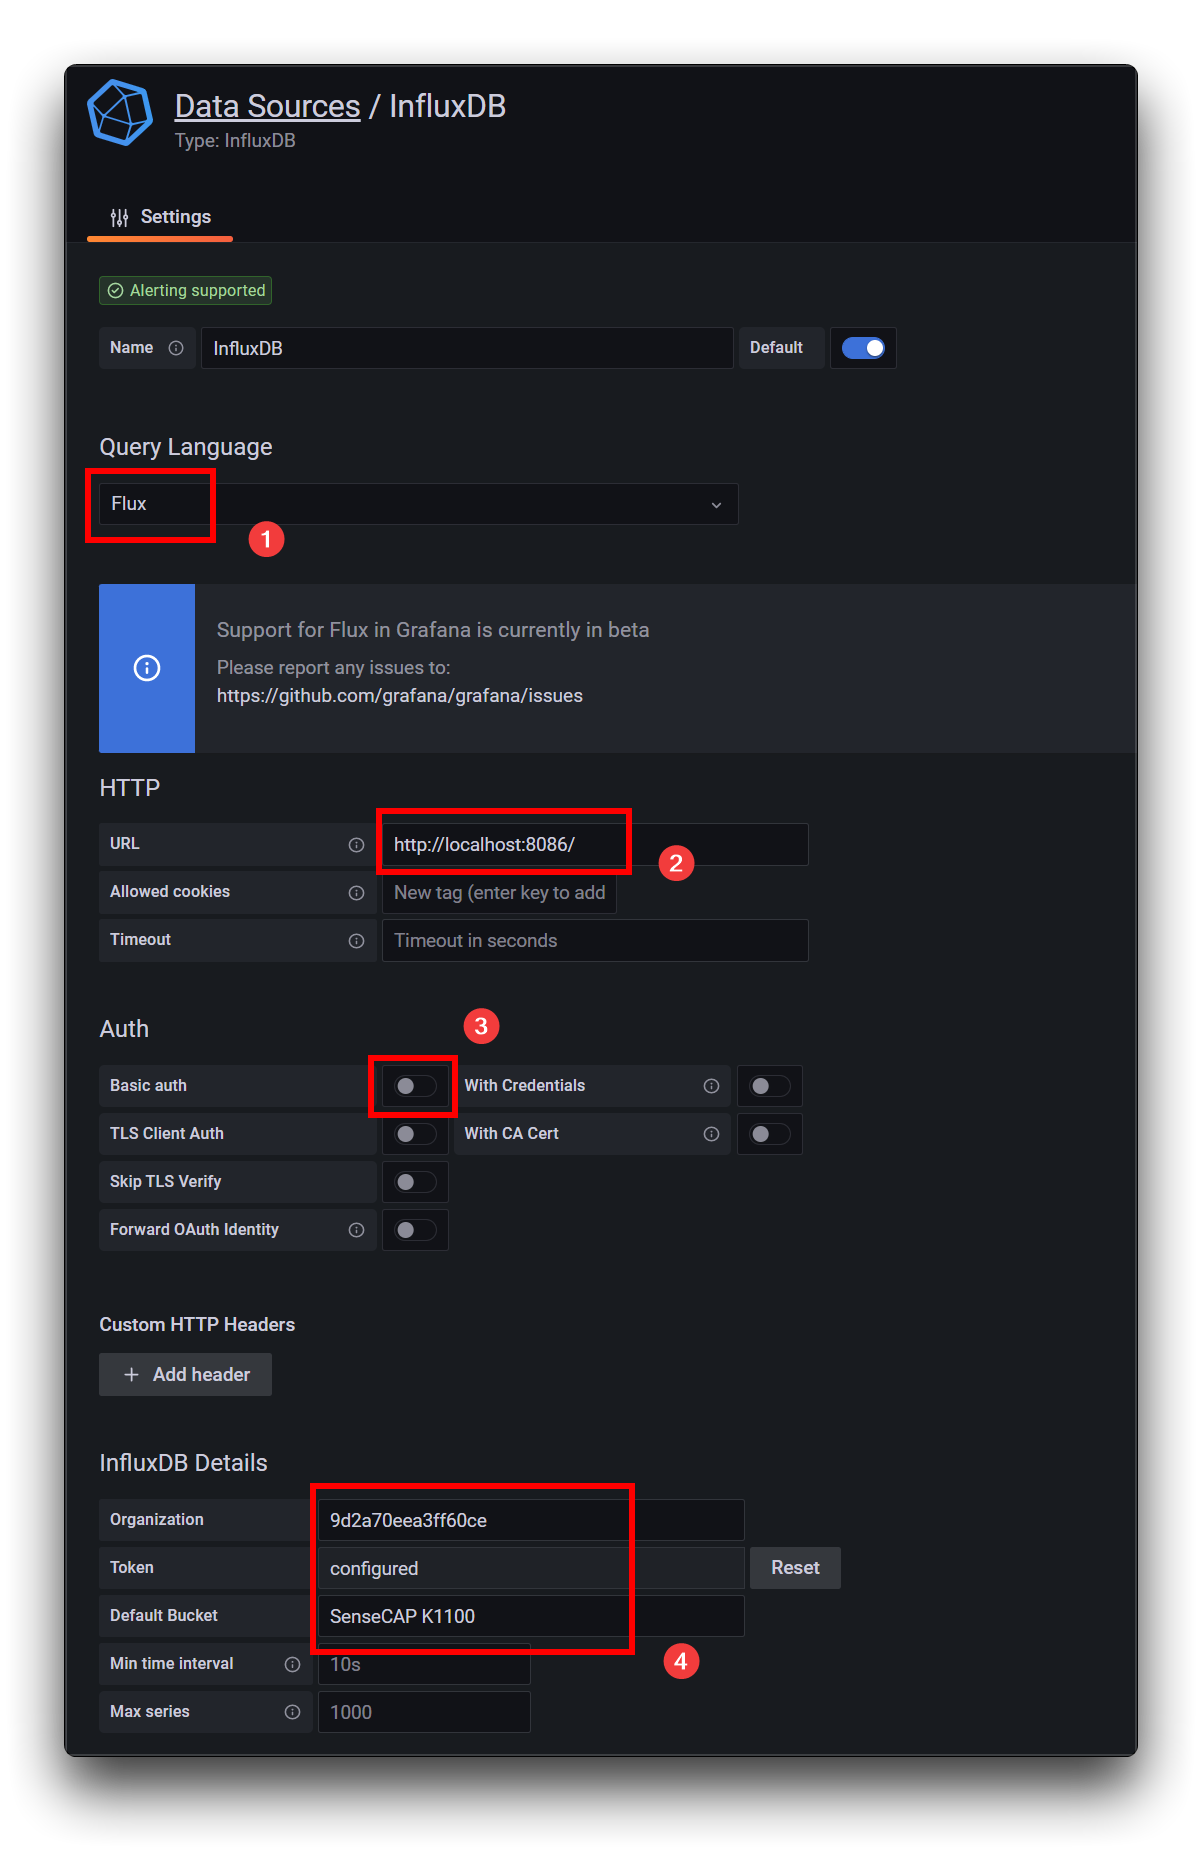Select the Settings tab

160,218
